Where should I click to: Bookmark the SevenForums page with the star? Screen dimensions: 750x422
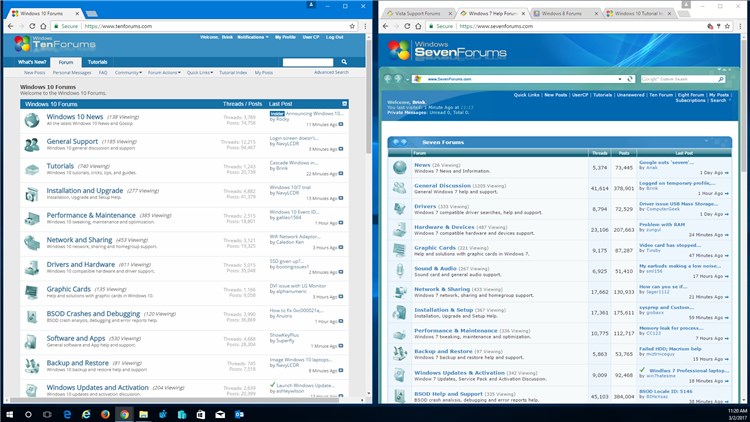tap(728, 26)
